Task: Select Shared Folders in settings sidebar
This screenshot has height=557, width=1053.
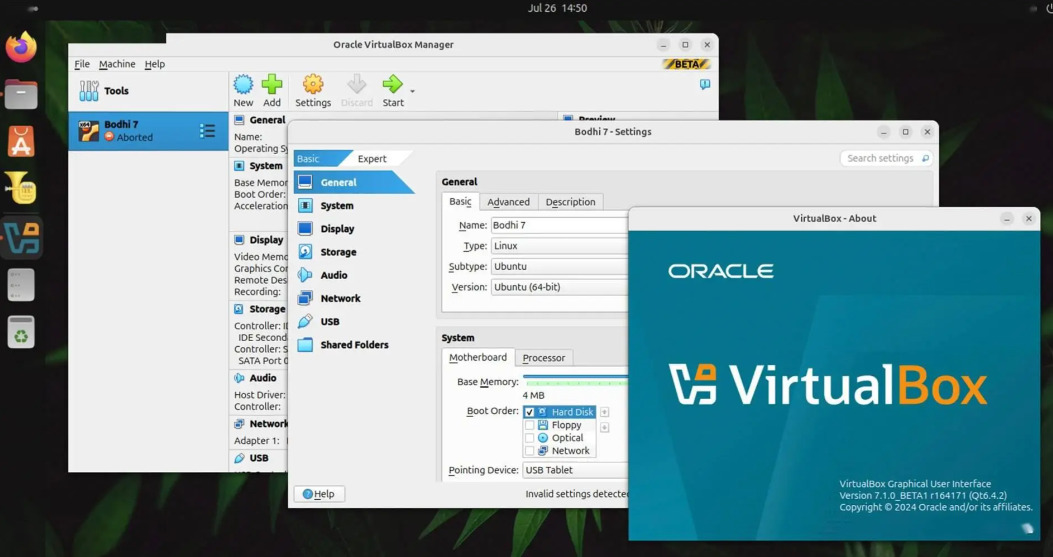Action: [x=354, y=345]
